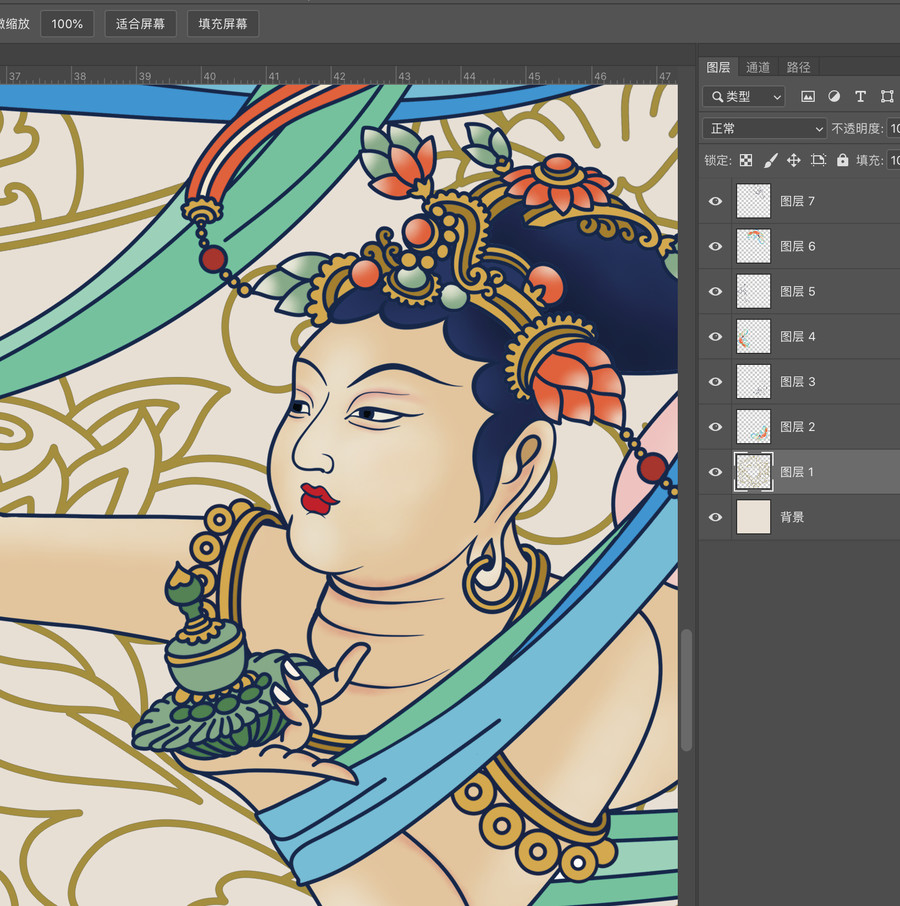Hide layer 图层 2
The width and height of the screenshot is (900, 906).
coord(715,426)
